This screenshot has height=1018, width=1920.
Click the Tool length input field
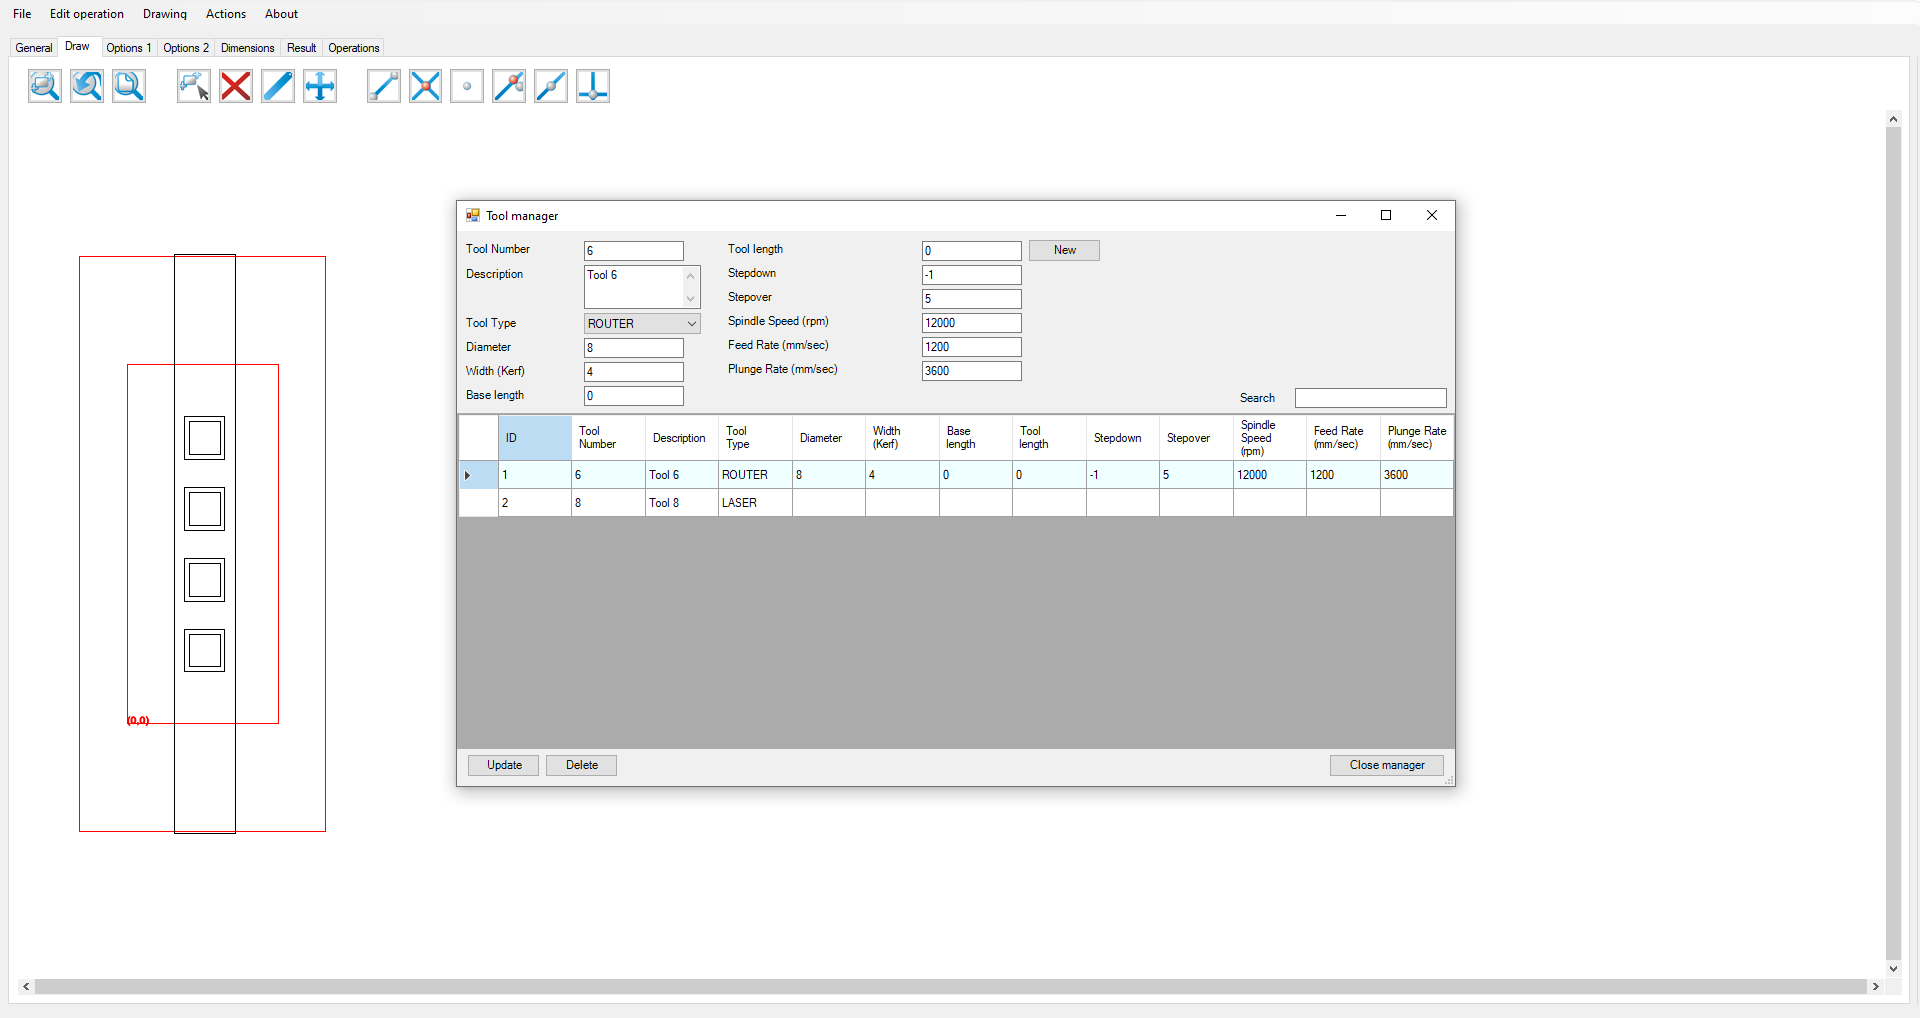(972, 251)
